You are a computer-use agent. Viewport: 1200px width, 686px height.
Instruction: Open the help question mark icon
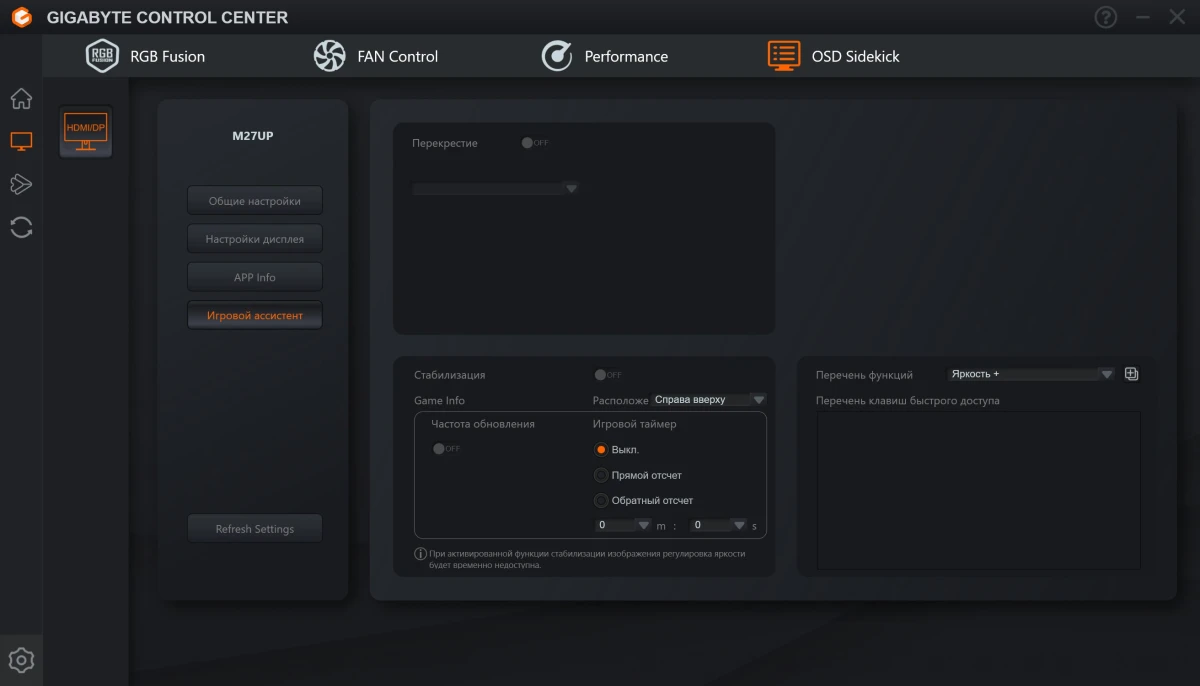point(1105,17)
